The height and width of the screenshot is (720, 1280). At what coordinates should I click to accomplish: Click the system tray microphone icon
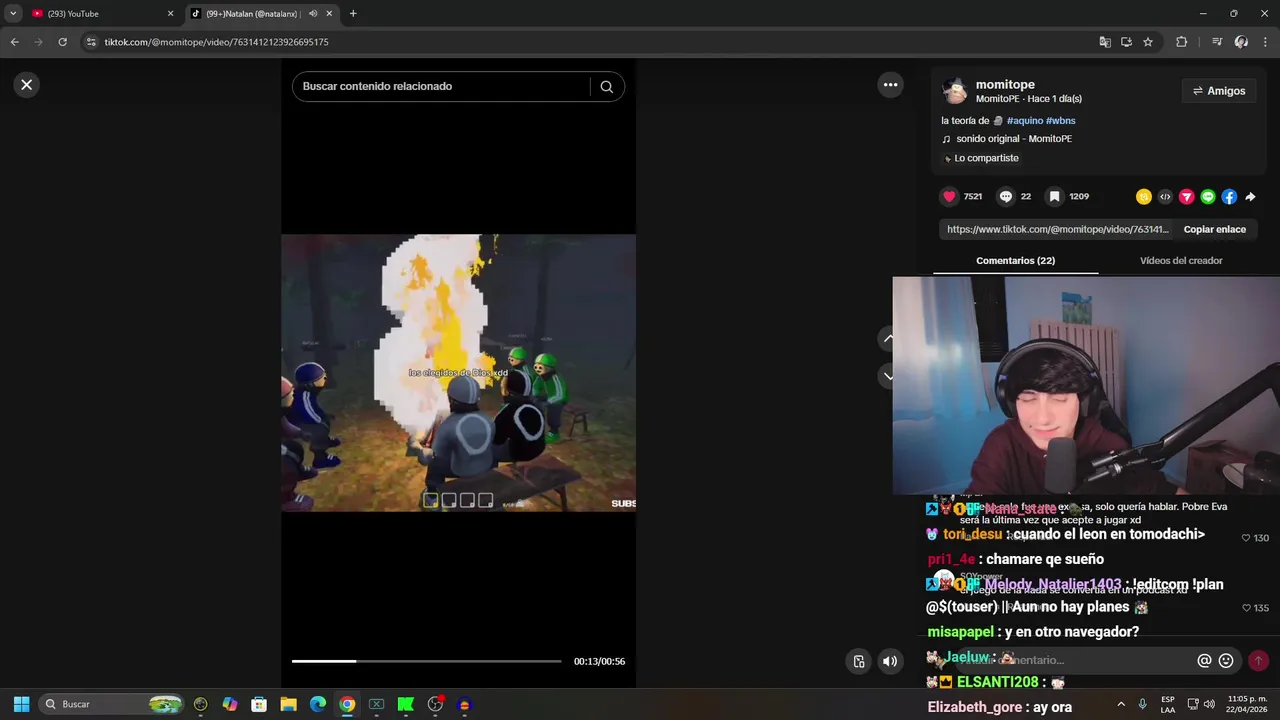(x=1142, y=704)
